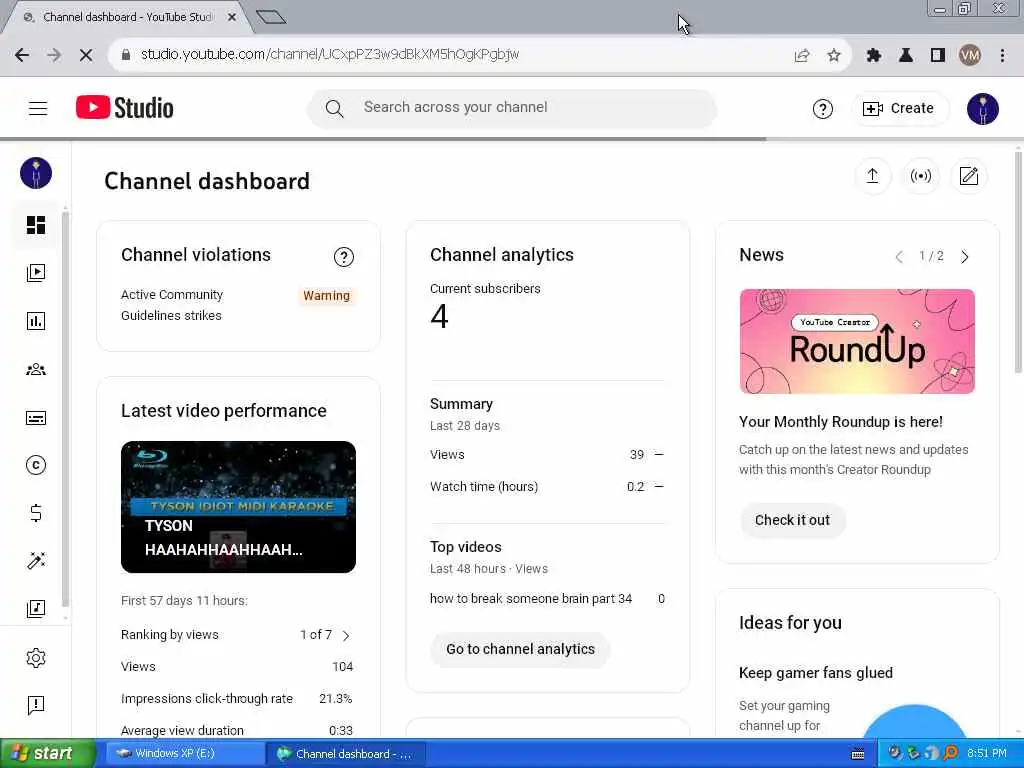The image size is (1024, 768).
Task: Click the account avatar in the header
Action: tap(982, 108)
